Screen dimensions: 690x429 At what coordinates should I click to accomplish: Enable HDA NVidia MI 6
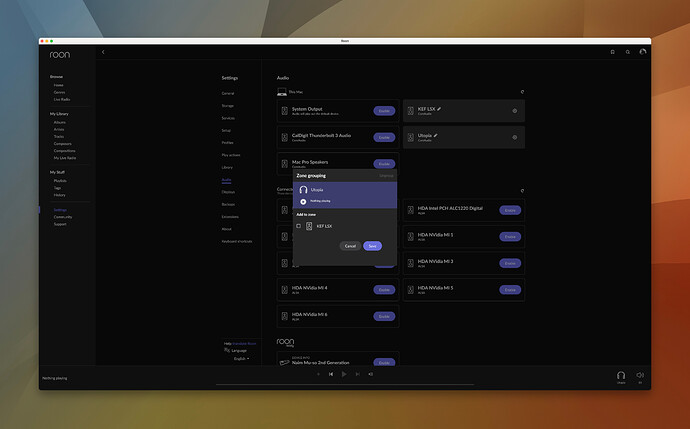click(384, 316)
